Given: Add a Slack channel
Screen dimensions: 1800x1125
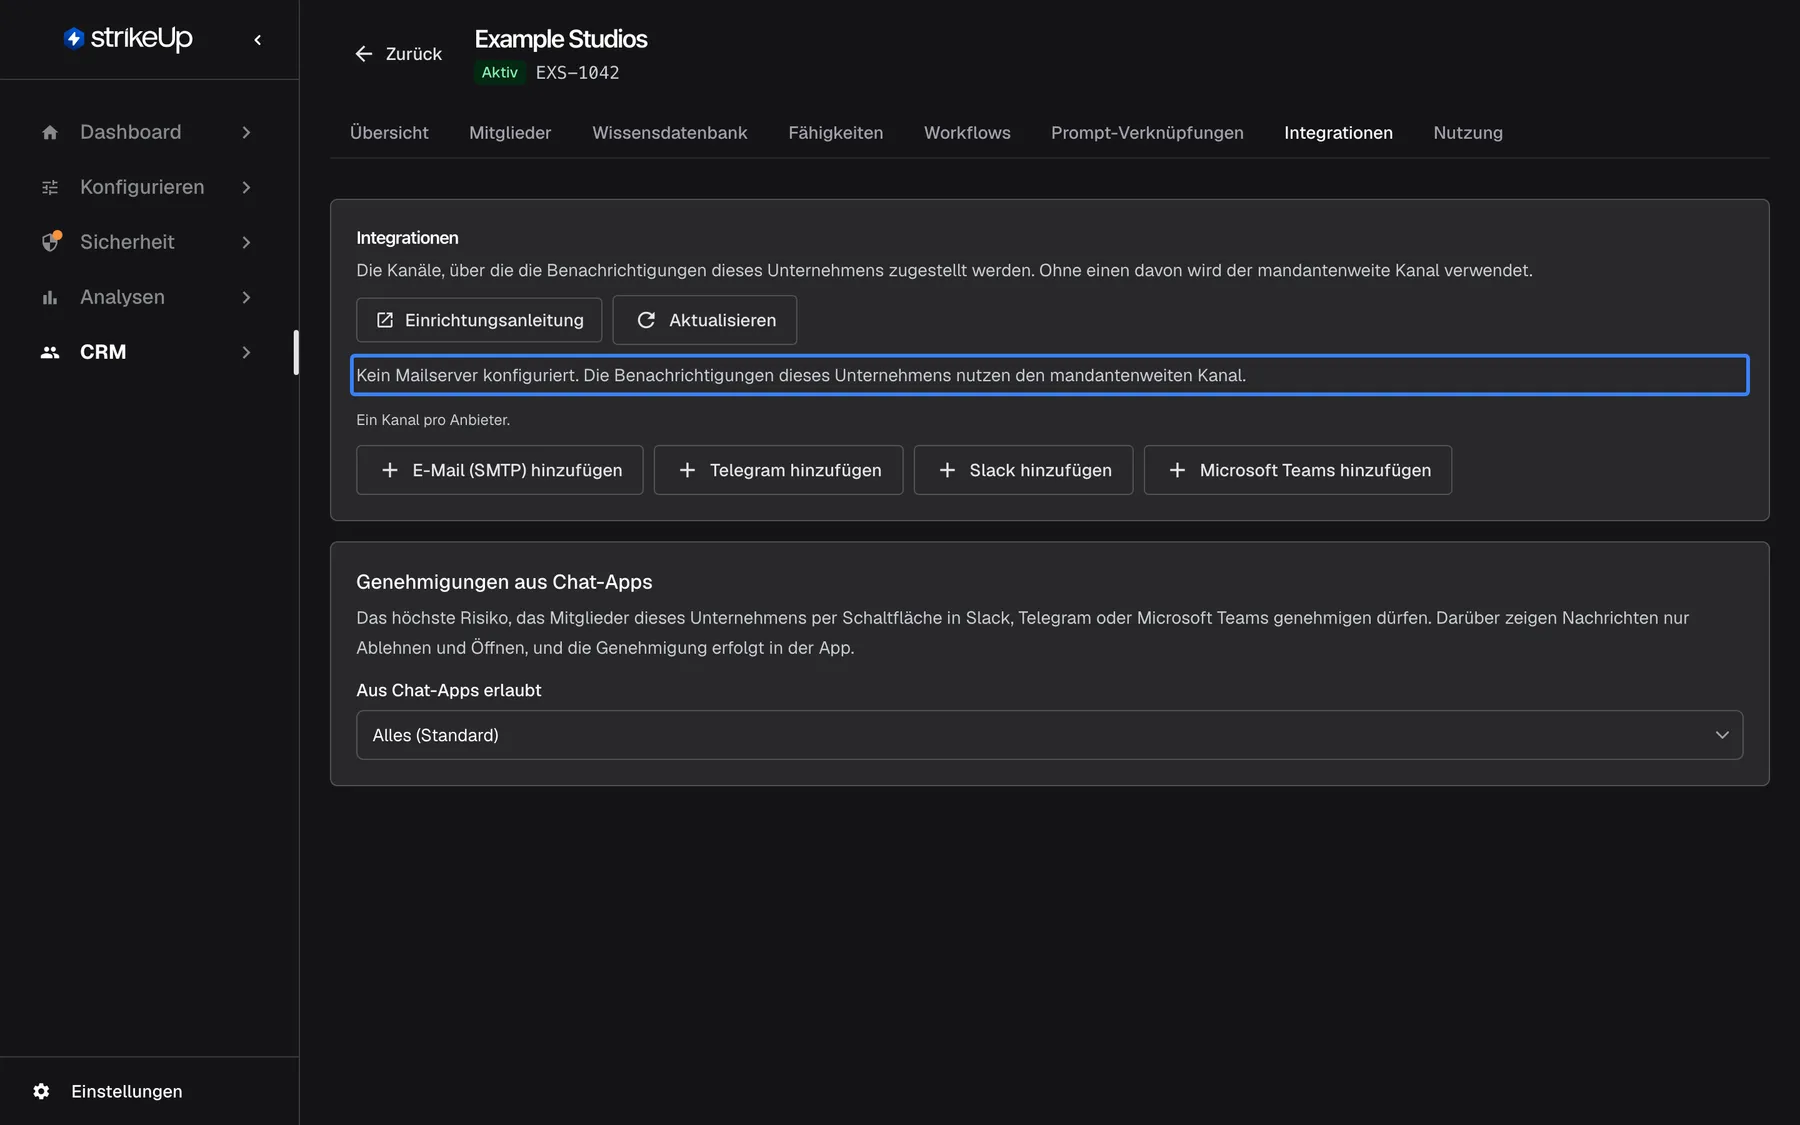Looking at the screenshot, I should pos(1023,470).
